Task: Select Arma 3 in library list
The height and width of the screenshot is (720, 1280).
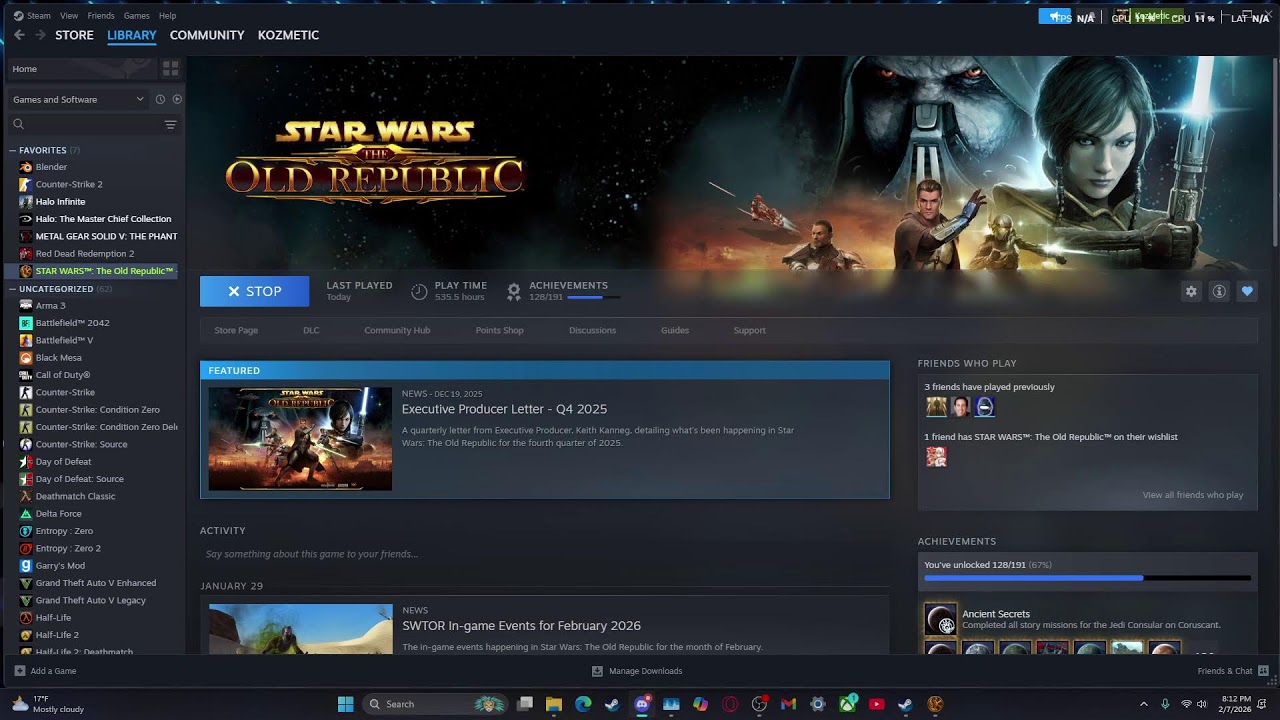Action: click(x=50, y=305)
